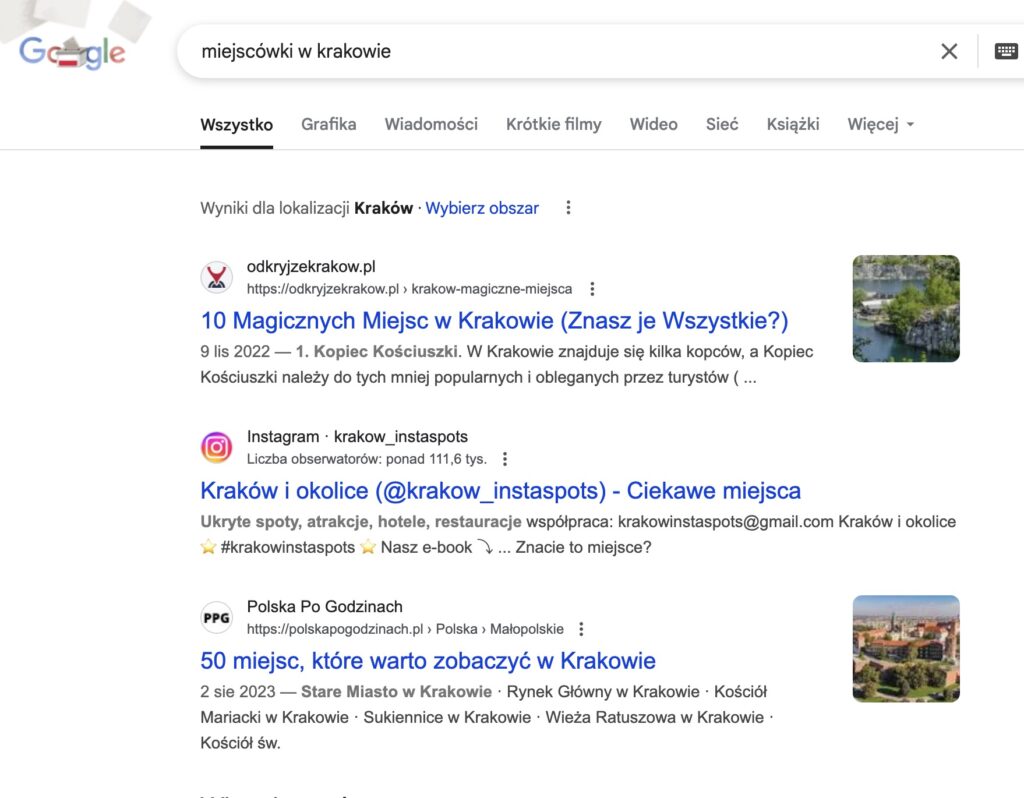This screenshot has height=798, width=1024.
Task: Expand the Więcej dropdown menu
Action: click(880, 124)
